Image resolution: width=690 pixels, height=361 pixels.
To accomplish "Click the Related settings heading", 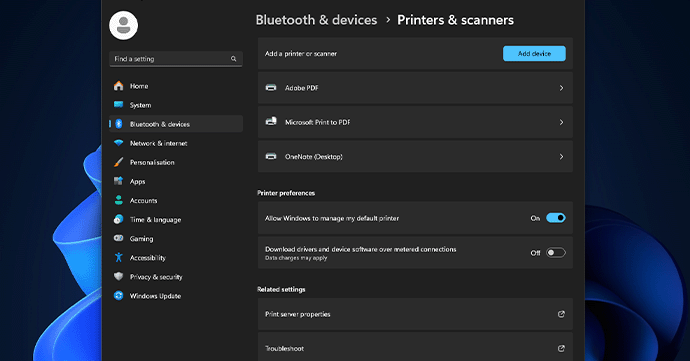I will click(x=281, y=289).
